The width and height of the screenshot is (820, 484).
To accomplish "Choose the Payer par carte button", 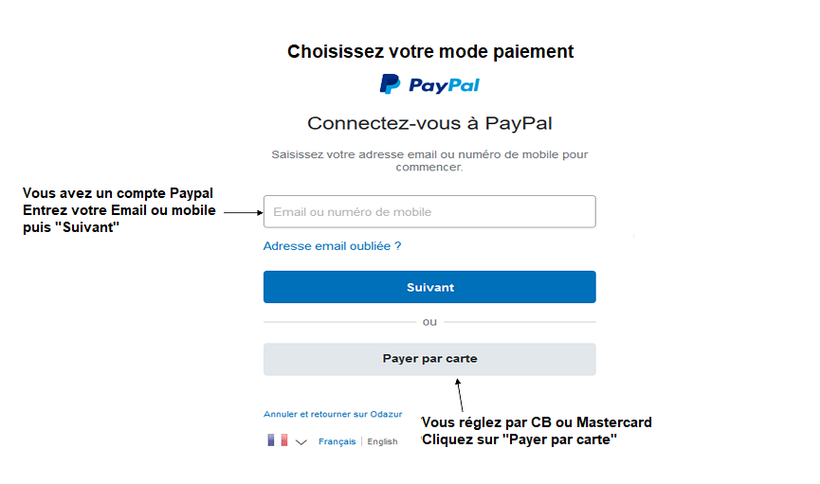I will click(429, 359).
